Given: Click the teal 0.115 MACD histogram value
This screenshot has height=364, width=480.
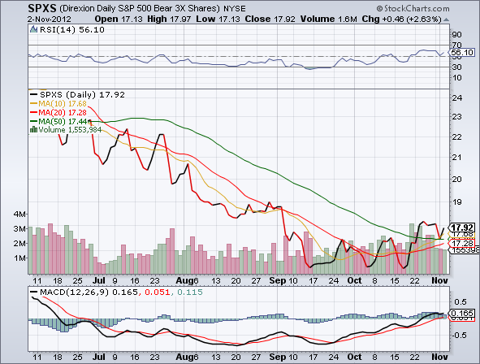Looking at the screenshot, I should 190,292.
